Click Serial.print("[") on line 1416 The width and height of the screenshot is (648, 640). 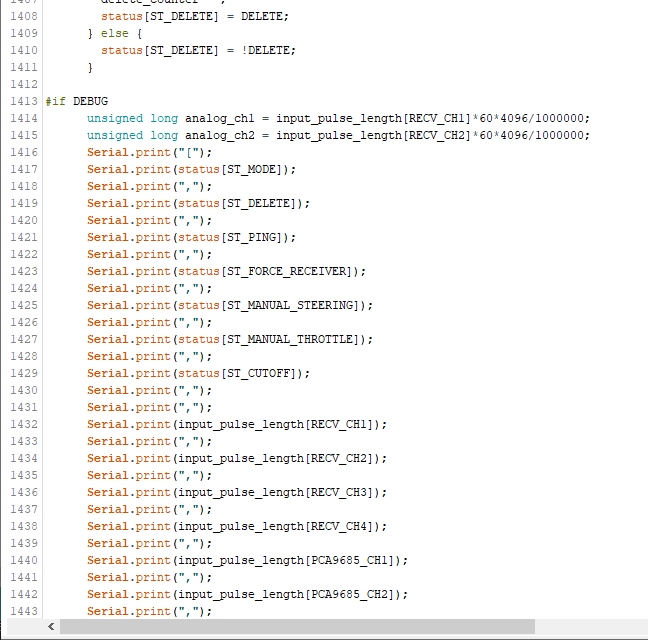(149, 152)
